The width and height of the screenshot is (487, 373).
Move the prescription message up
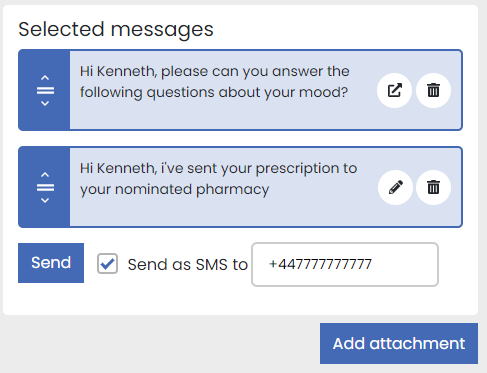pos(45,175)
